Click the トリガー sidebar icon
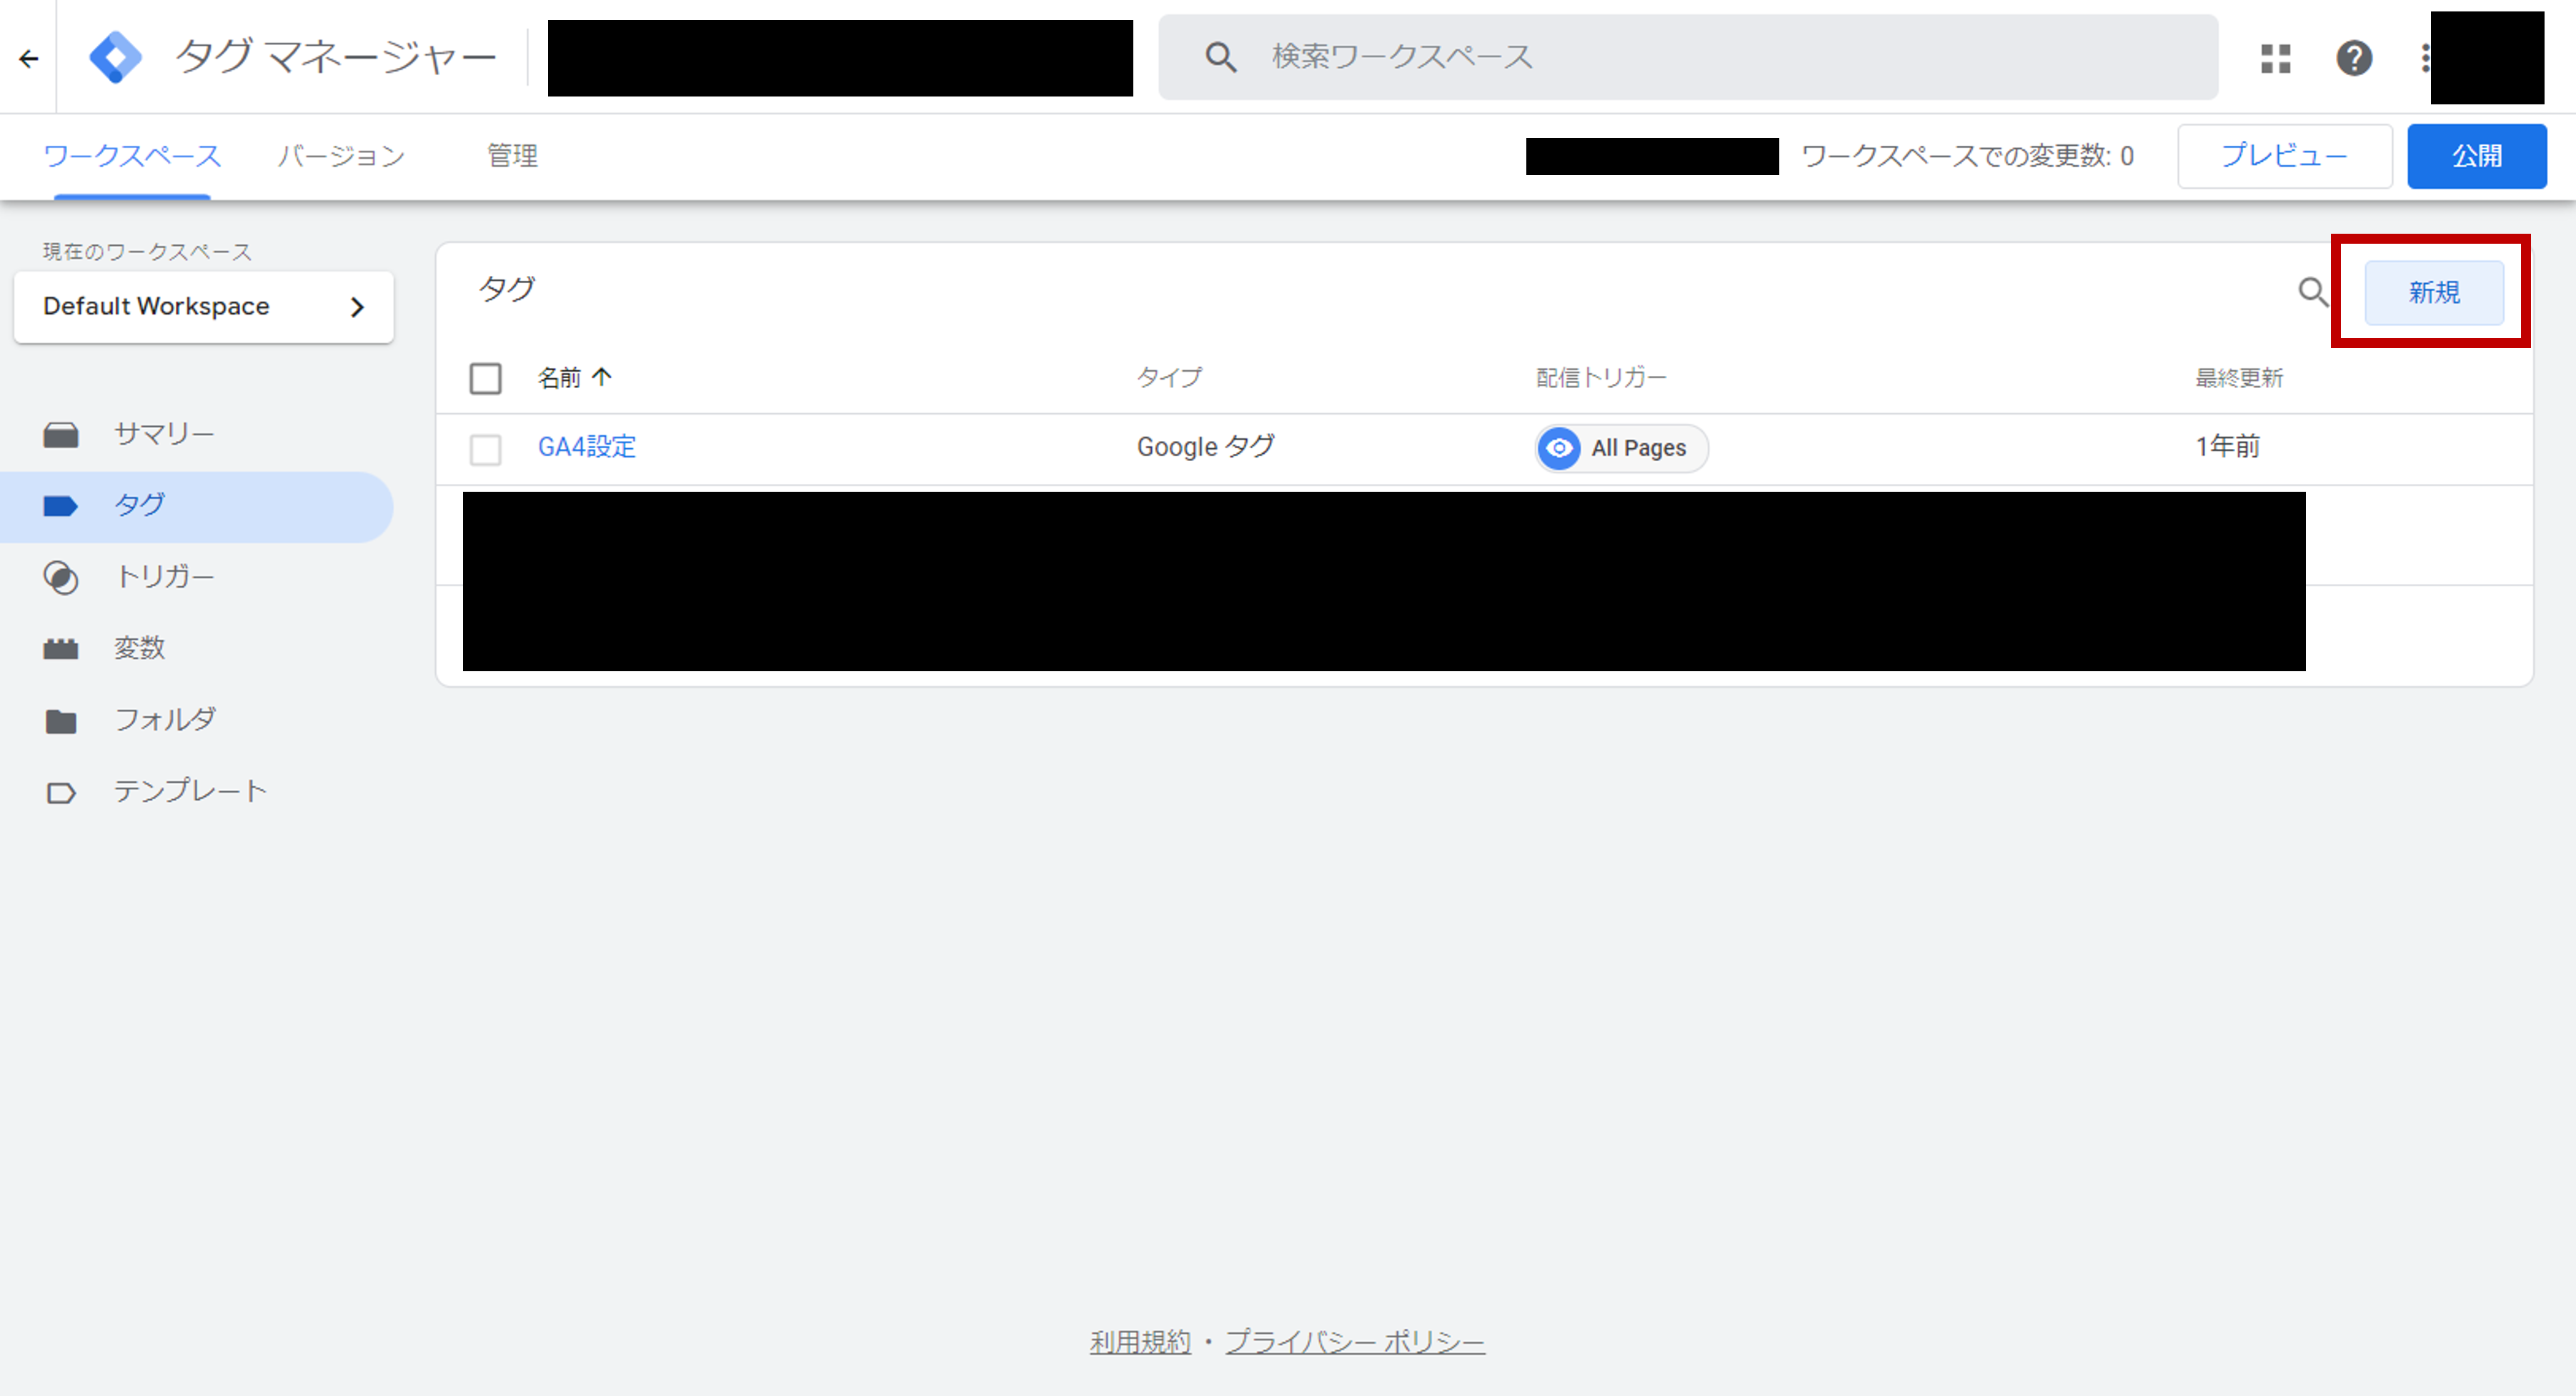 tap(61, 577)
